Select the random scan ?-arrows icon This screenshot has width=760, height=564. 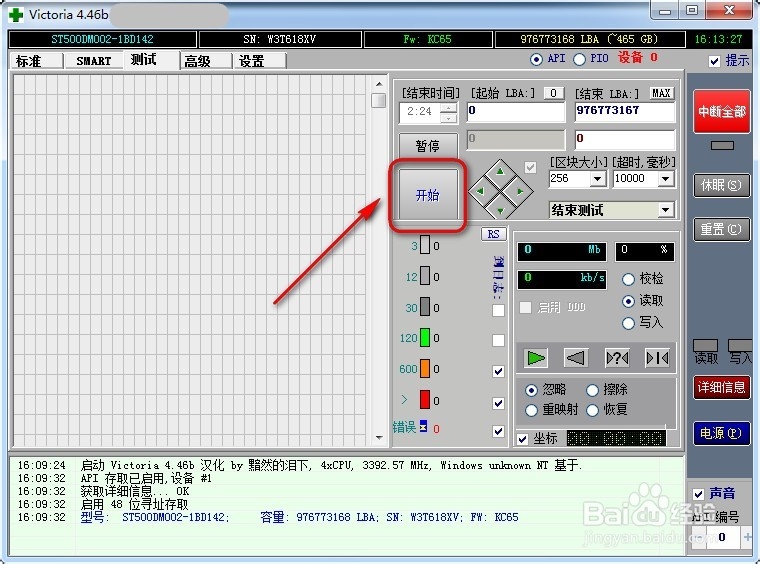(617, 358)
